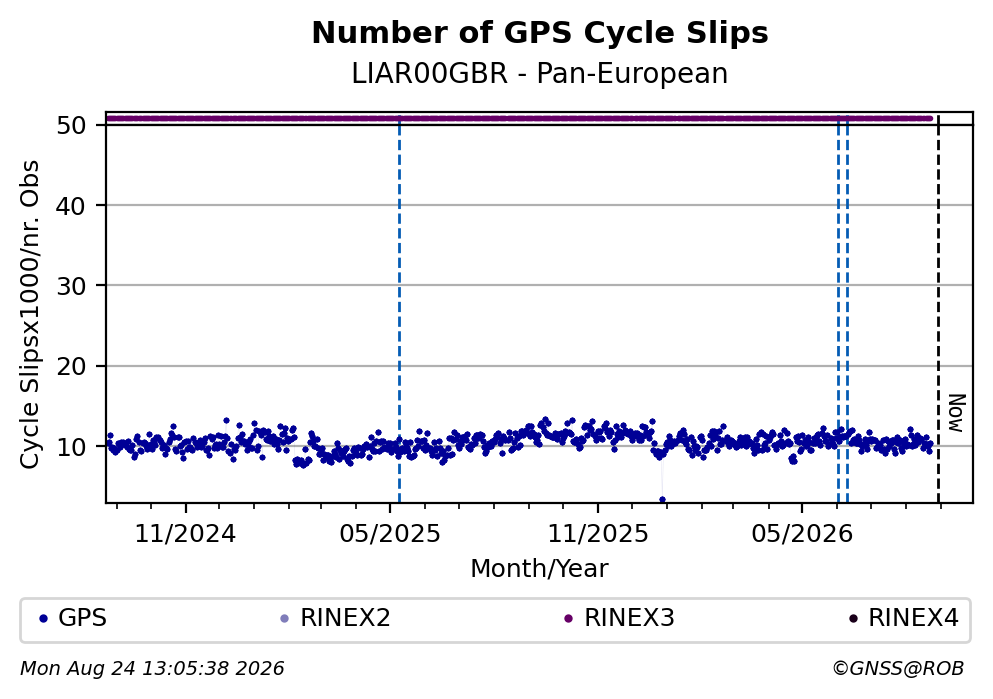
Task: Click the 'Cycle Slipsx1000/nr. Obs' axis title
Action: pos(30,315)
